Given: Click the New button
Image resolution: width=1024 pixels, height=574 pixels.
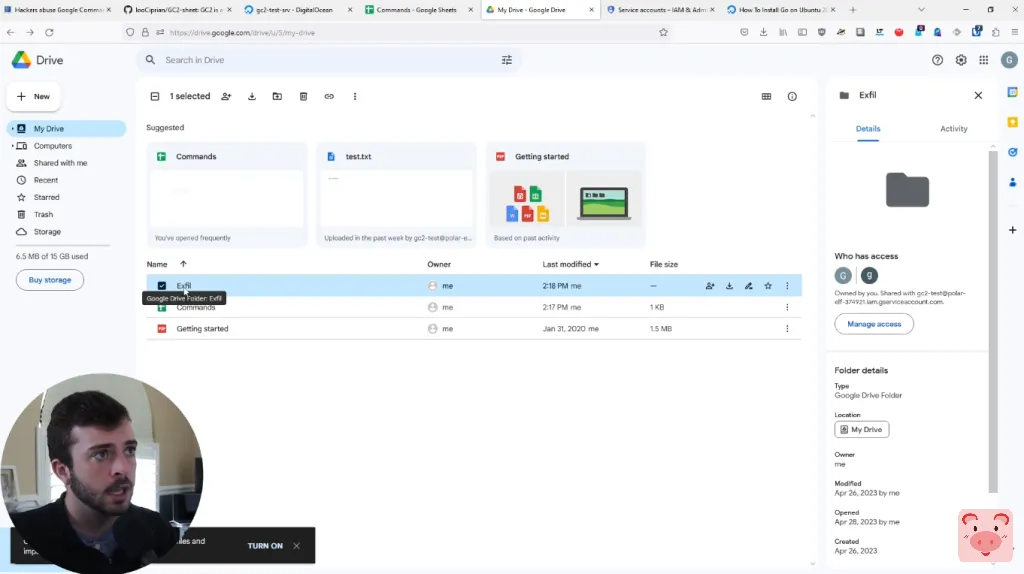Looking at the screenshot, I should [33, 96].
